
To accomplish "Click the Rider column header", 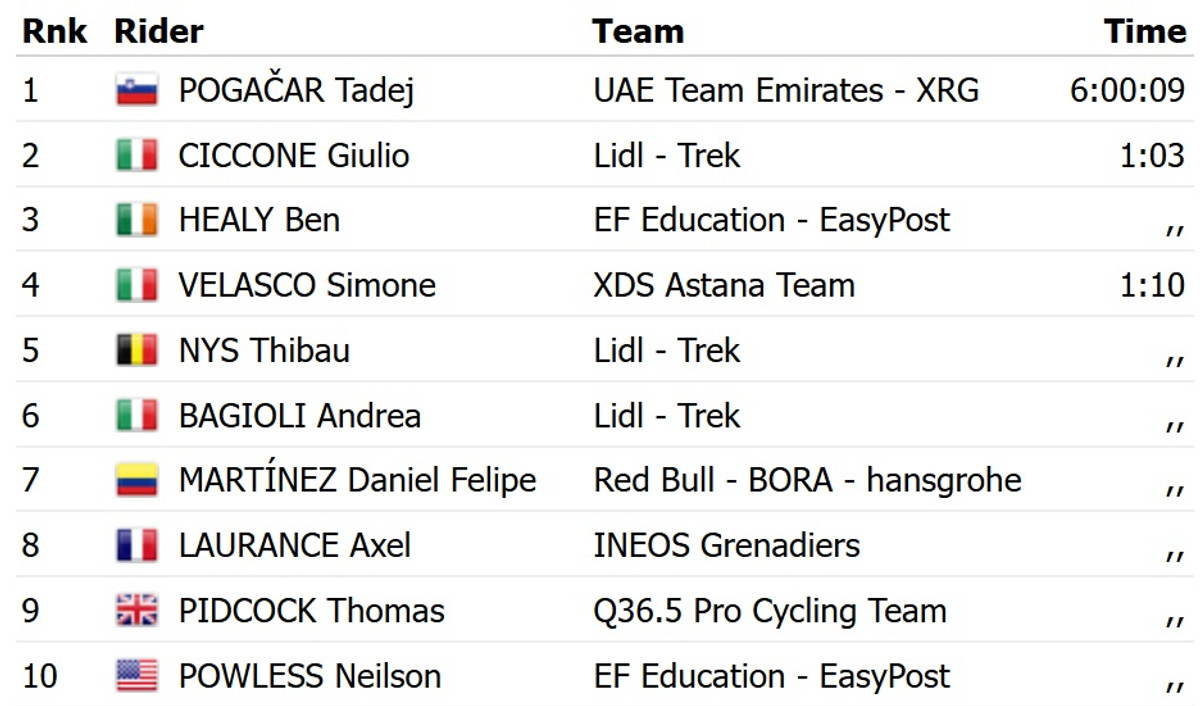I will 159,31.
